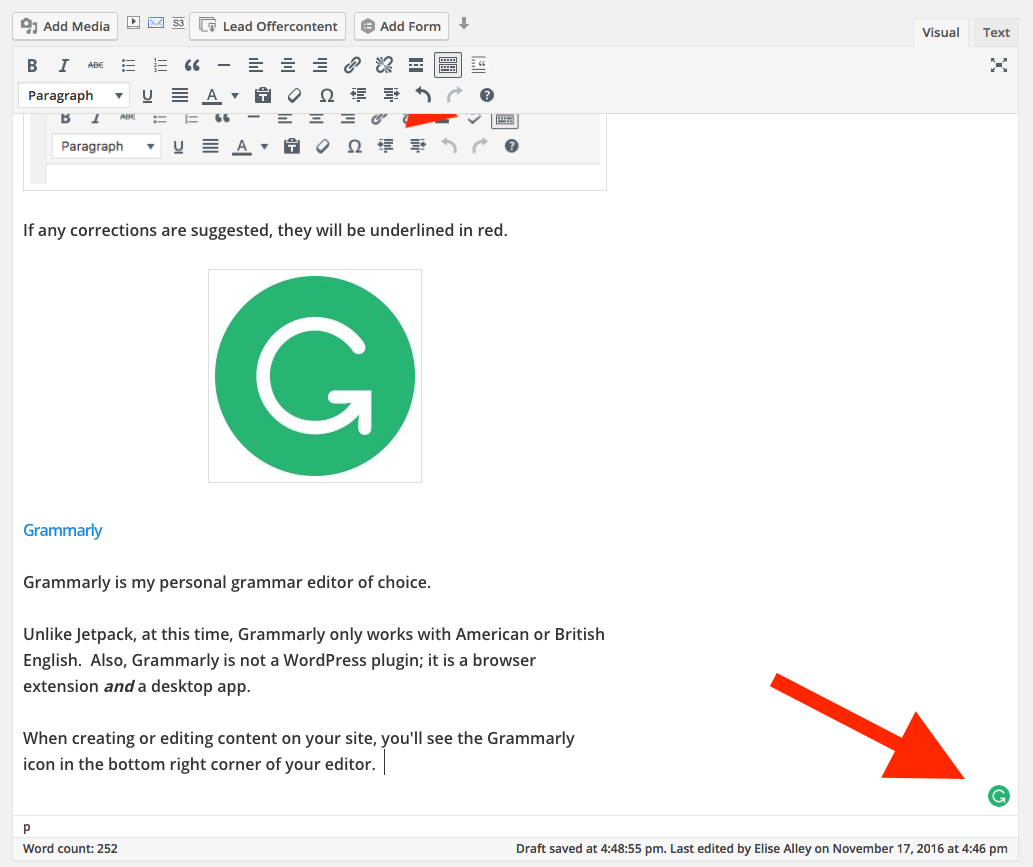Undo the last edit
This screenshot has width=1033, height=867.
(x=421, y=95)
